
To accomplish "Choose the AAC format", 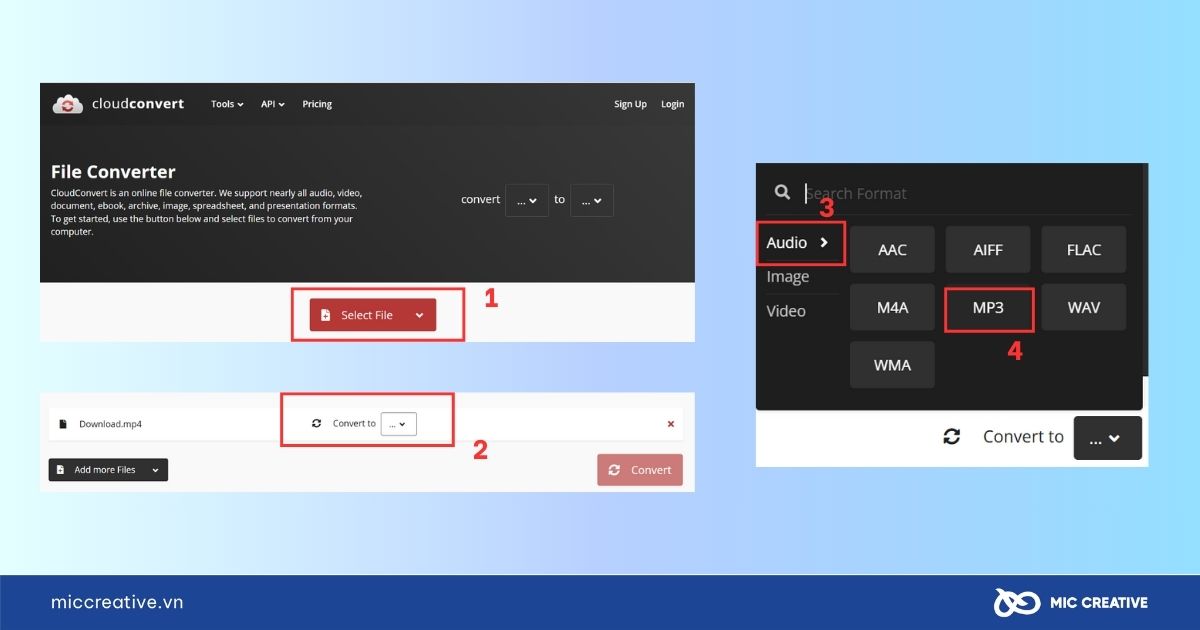I will pyautogui.click(x=892, y=250).
